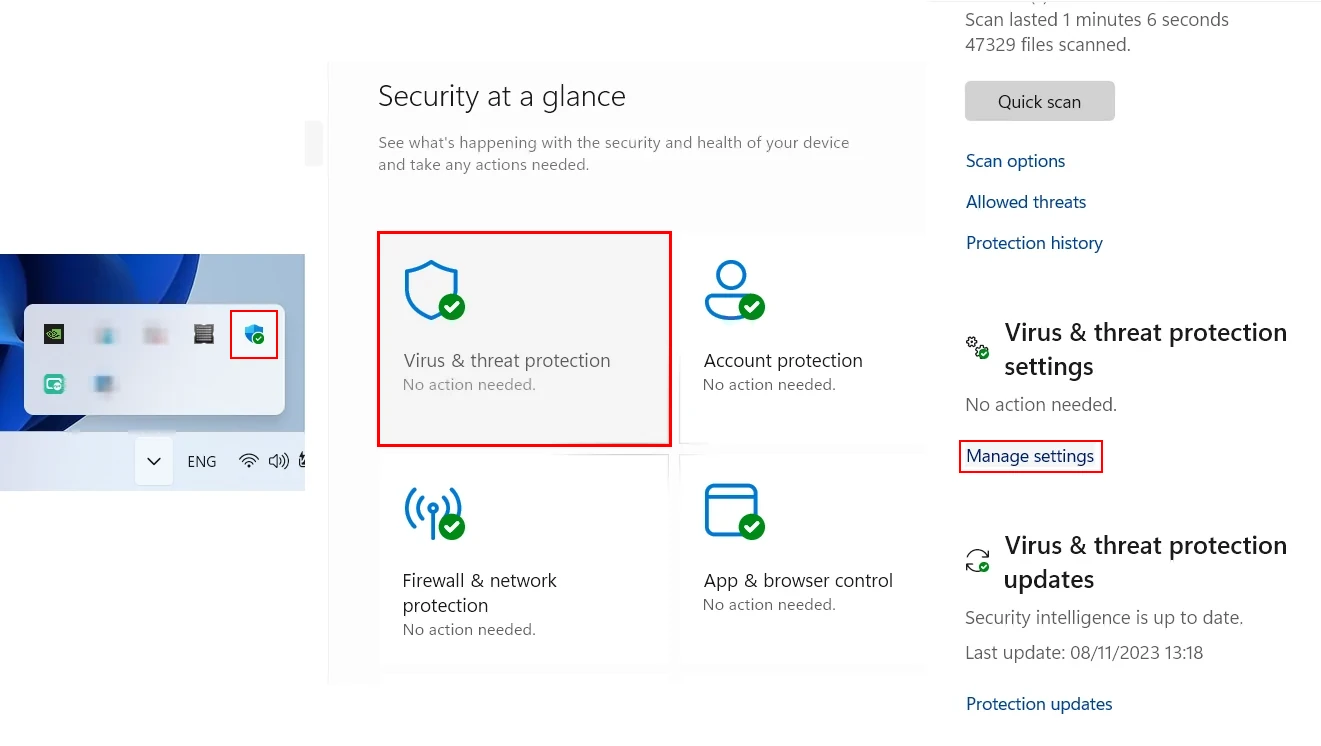Open Wi-Fi settings from the taskbar
The width and height of the screenshot is (1321, 746).
(247, 461)
